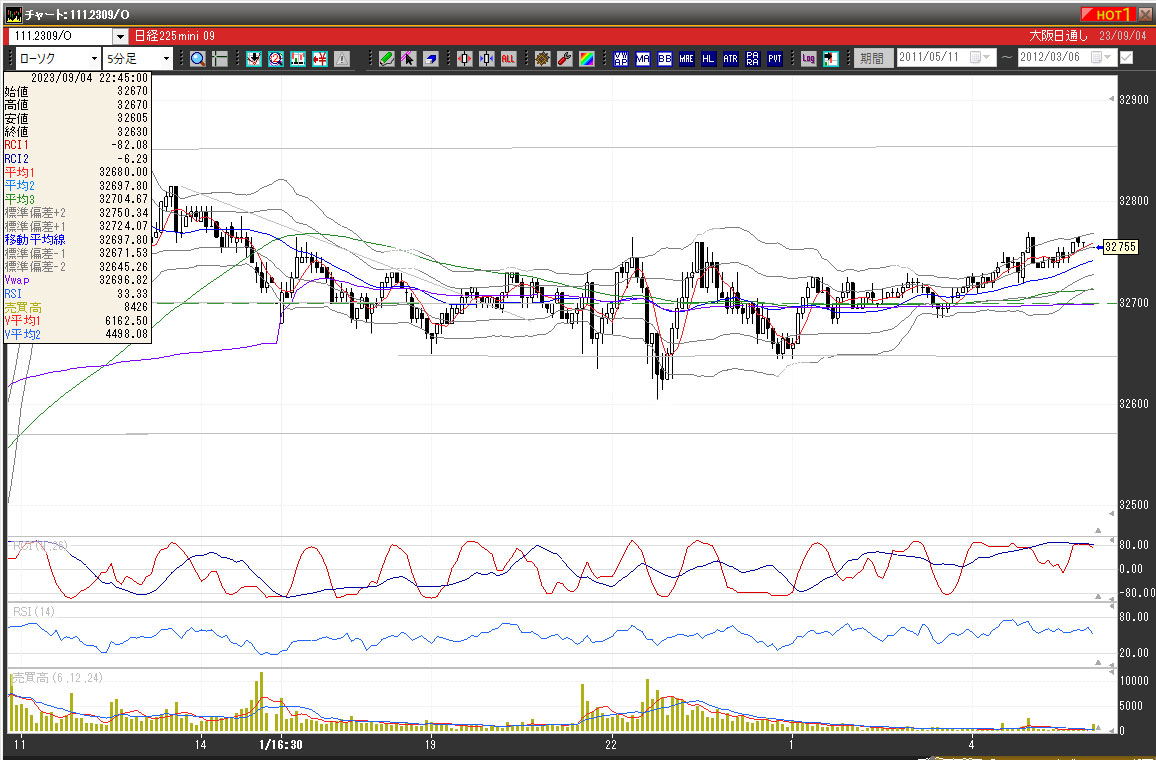Click the 売買高 value 8426
Image resolution: width=1156 pixels, height=760 pixels.
pos(135,307)
